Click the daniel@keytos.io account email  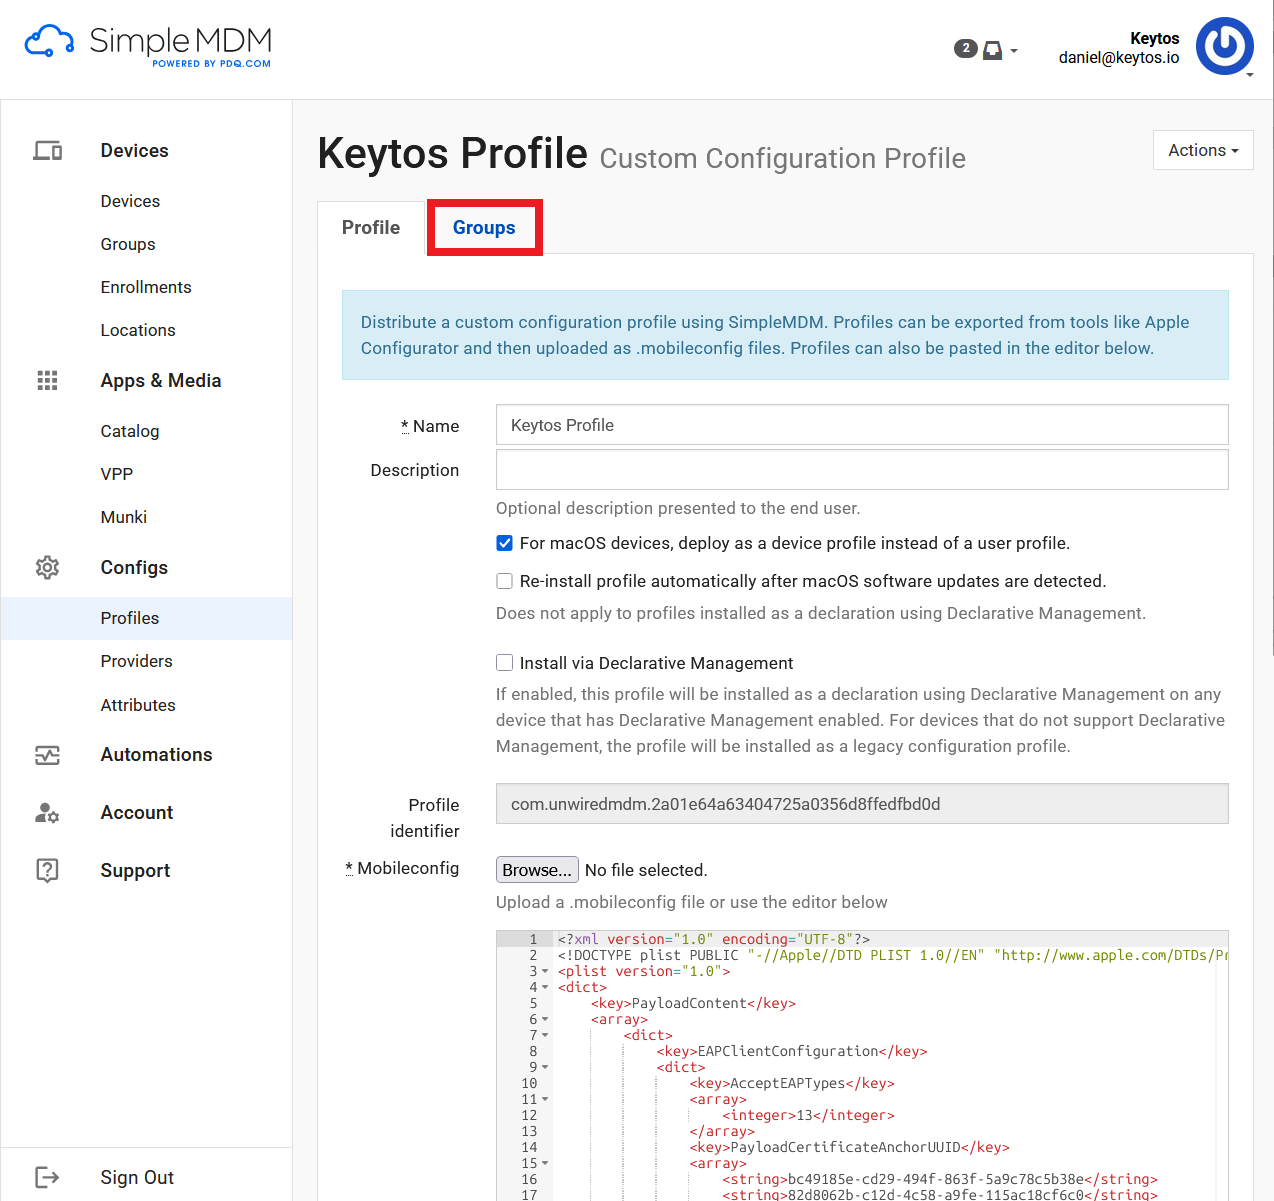tap(1119, 58)
